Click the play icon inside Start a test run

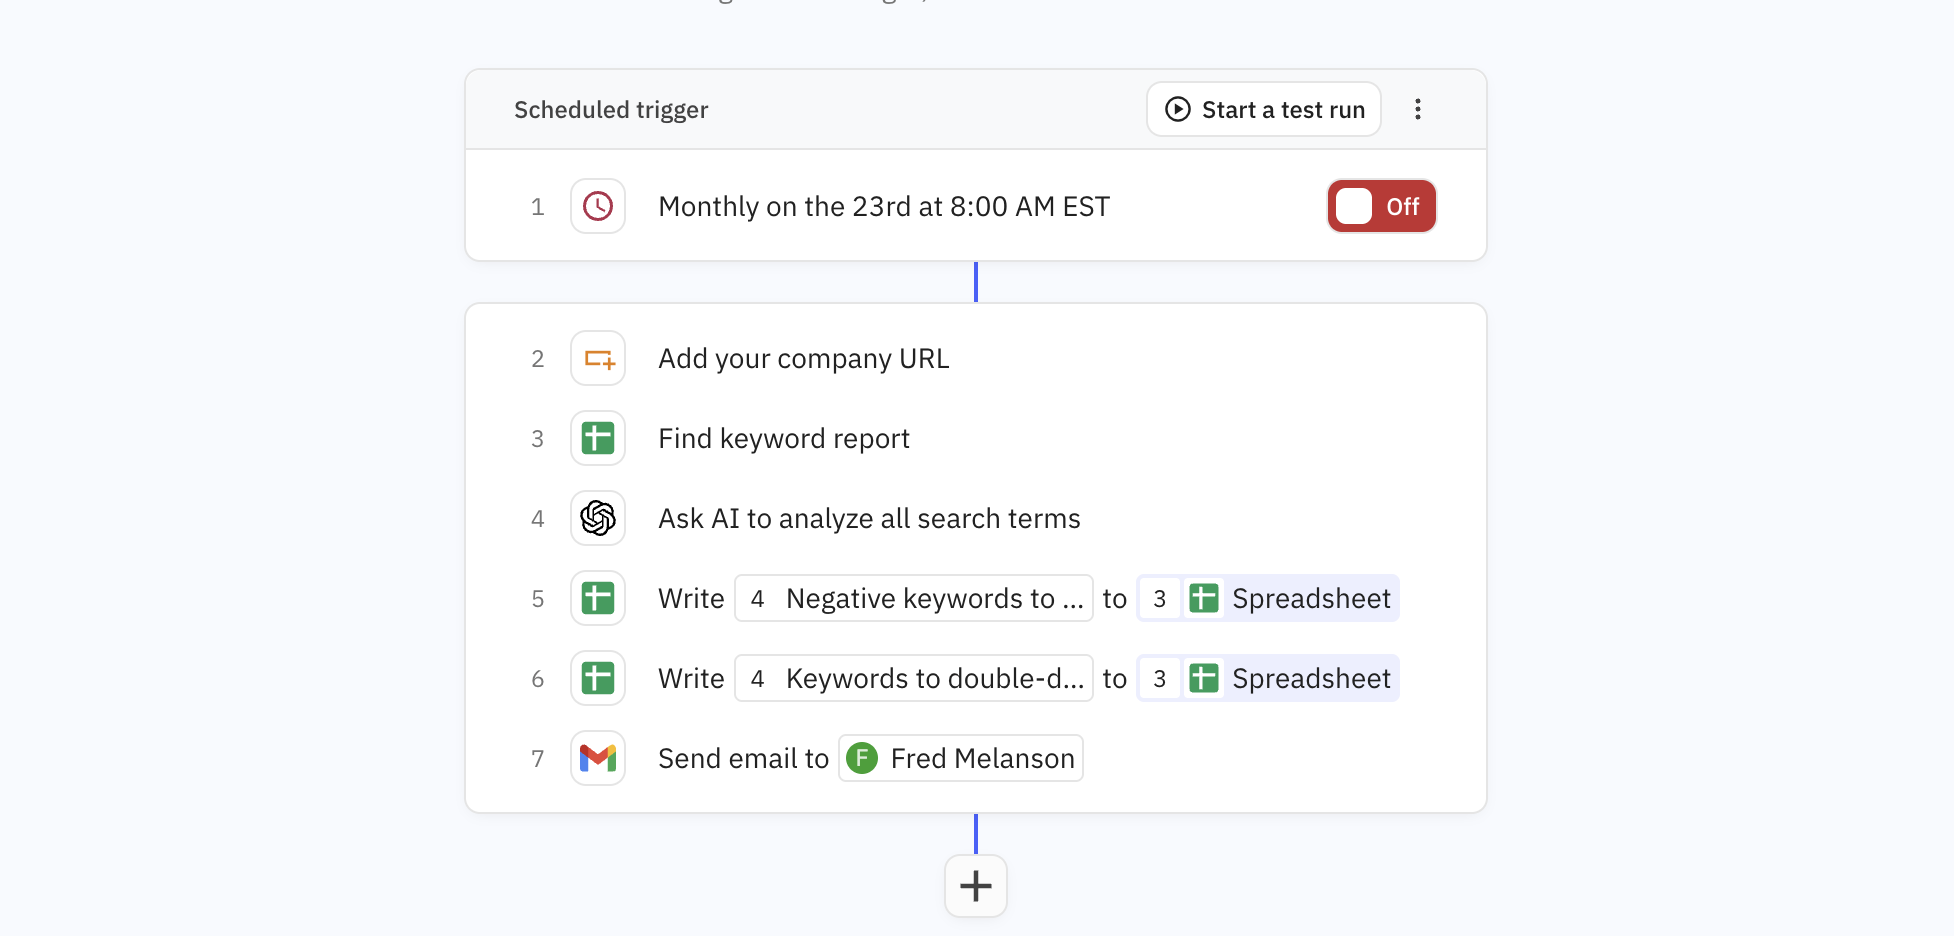pos(1177,109)
